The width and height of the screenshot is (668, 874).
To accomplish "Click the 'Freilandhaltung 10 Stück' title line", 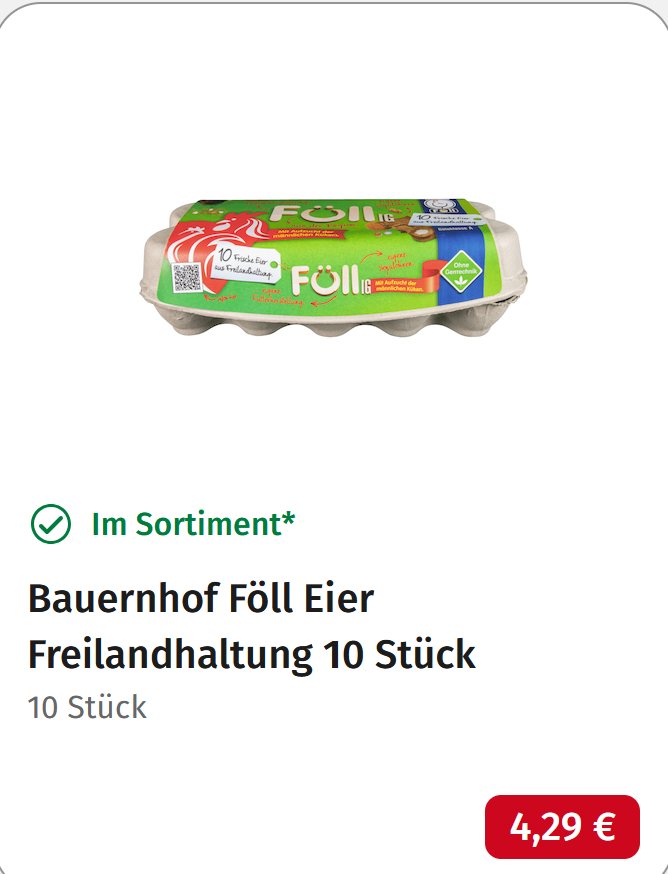I will (251, 654).
